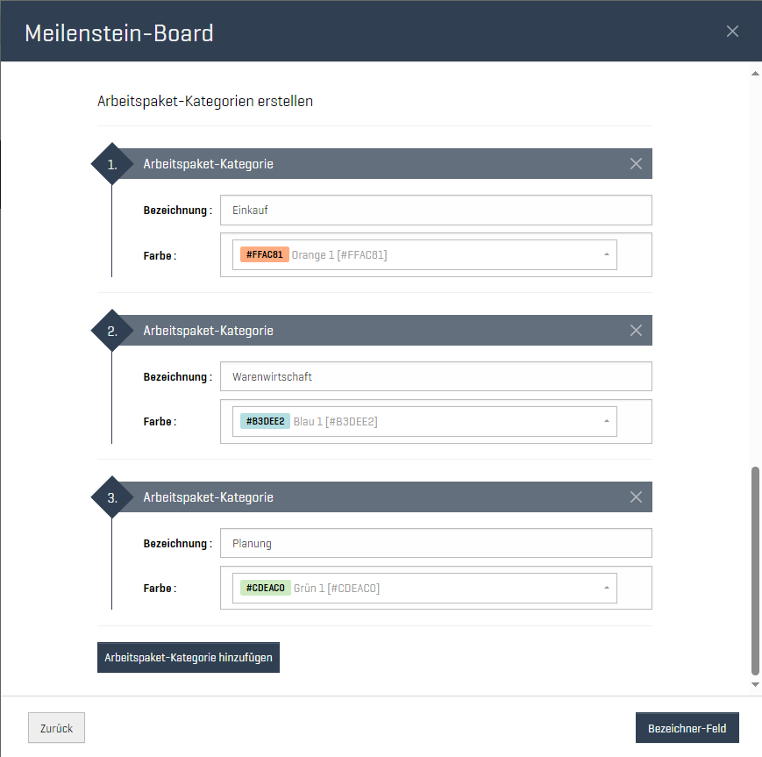The width and height of the screenshot is (762, 757).
Task: Open the Grün 1 color dropdown
Action: (x=427, y=588)
